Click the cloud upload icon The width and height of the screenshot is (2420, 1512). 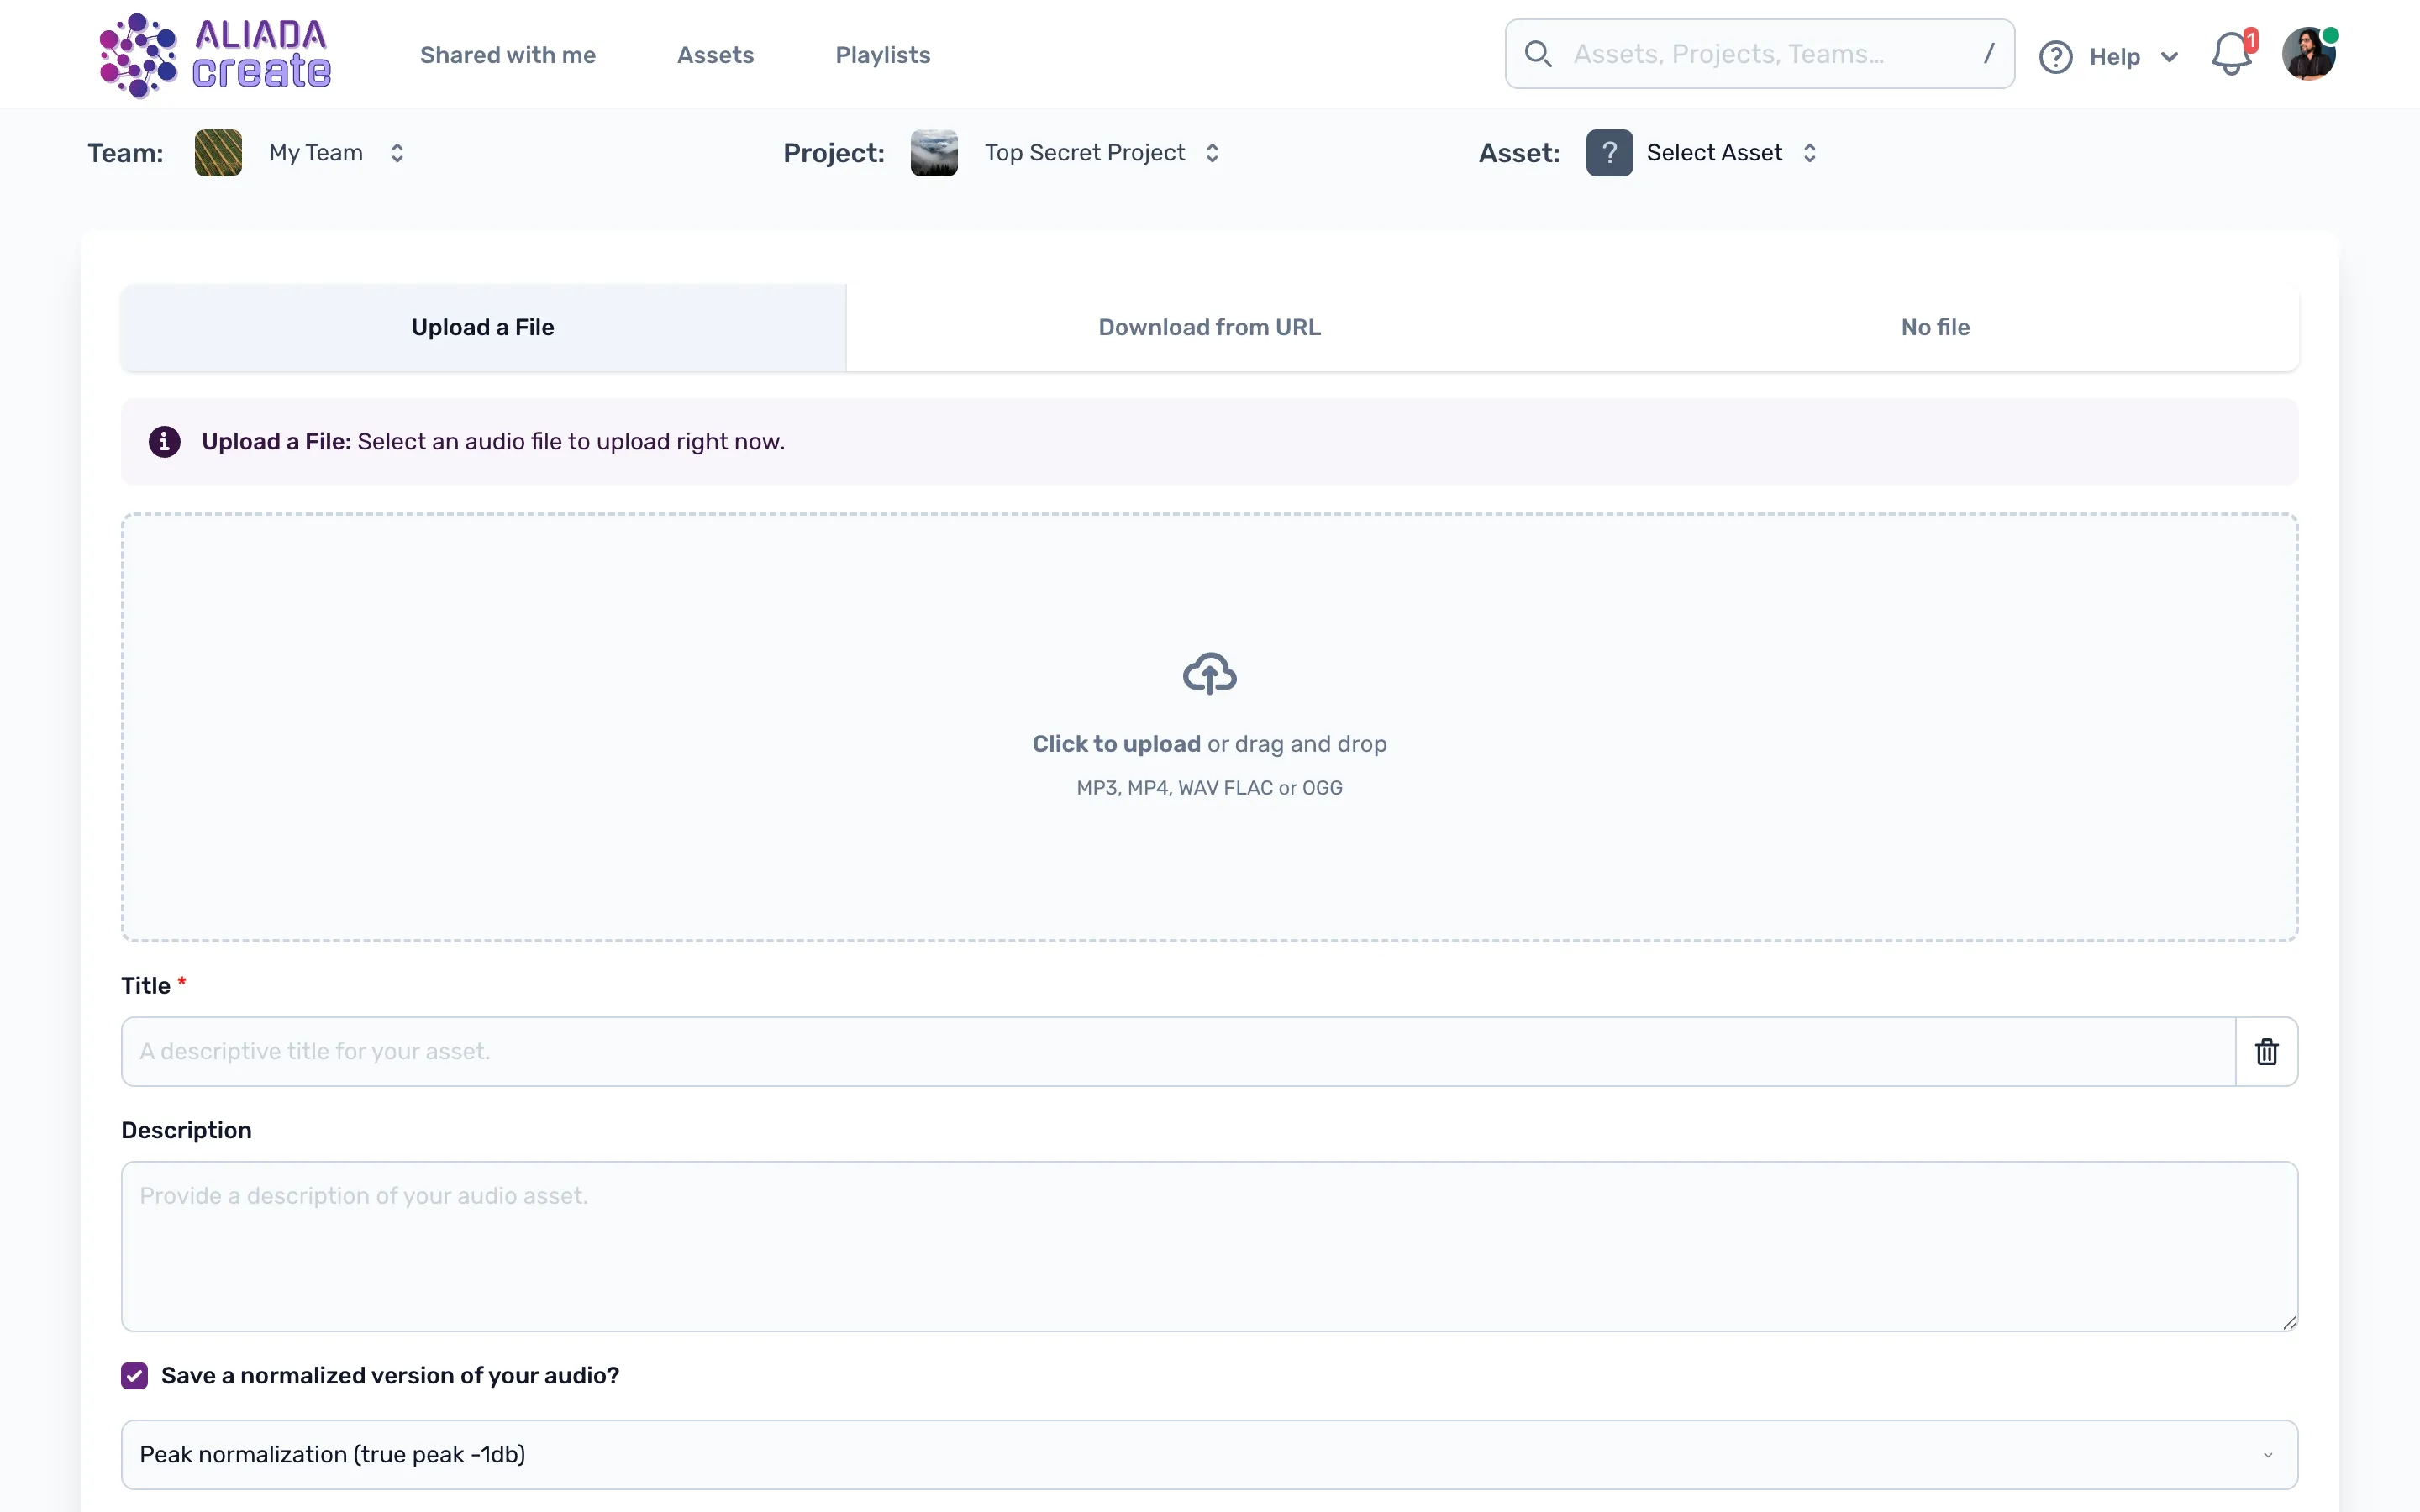click(x=1209, y=673)
